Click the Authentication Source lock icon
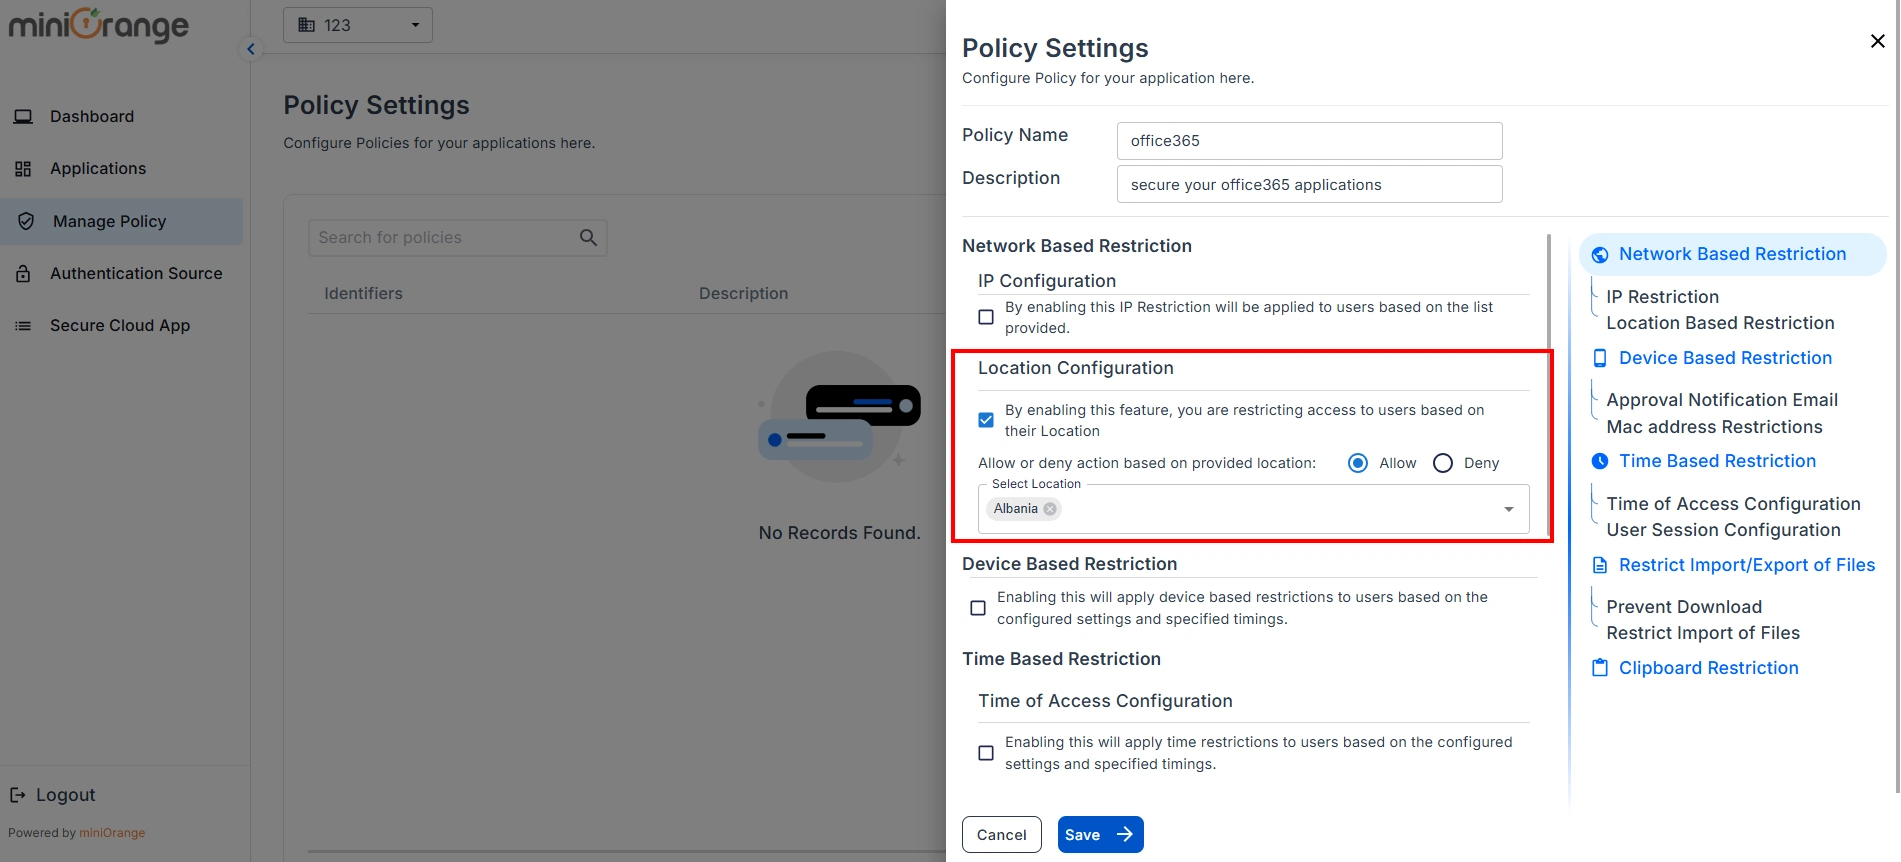The width and height of the screenshot is (1901, 862). 23,274
